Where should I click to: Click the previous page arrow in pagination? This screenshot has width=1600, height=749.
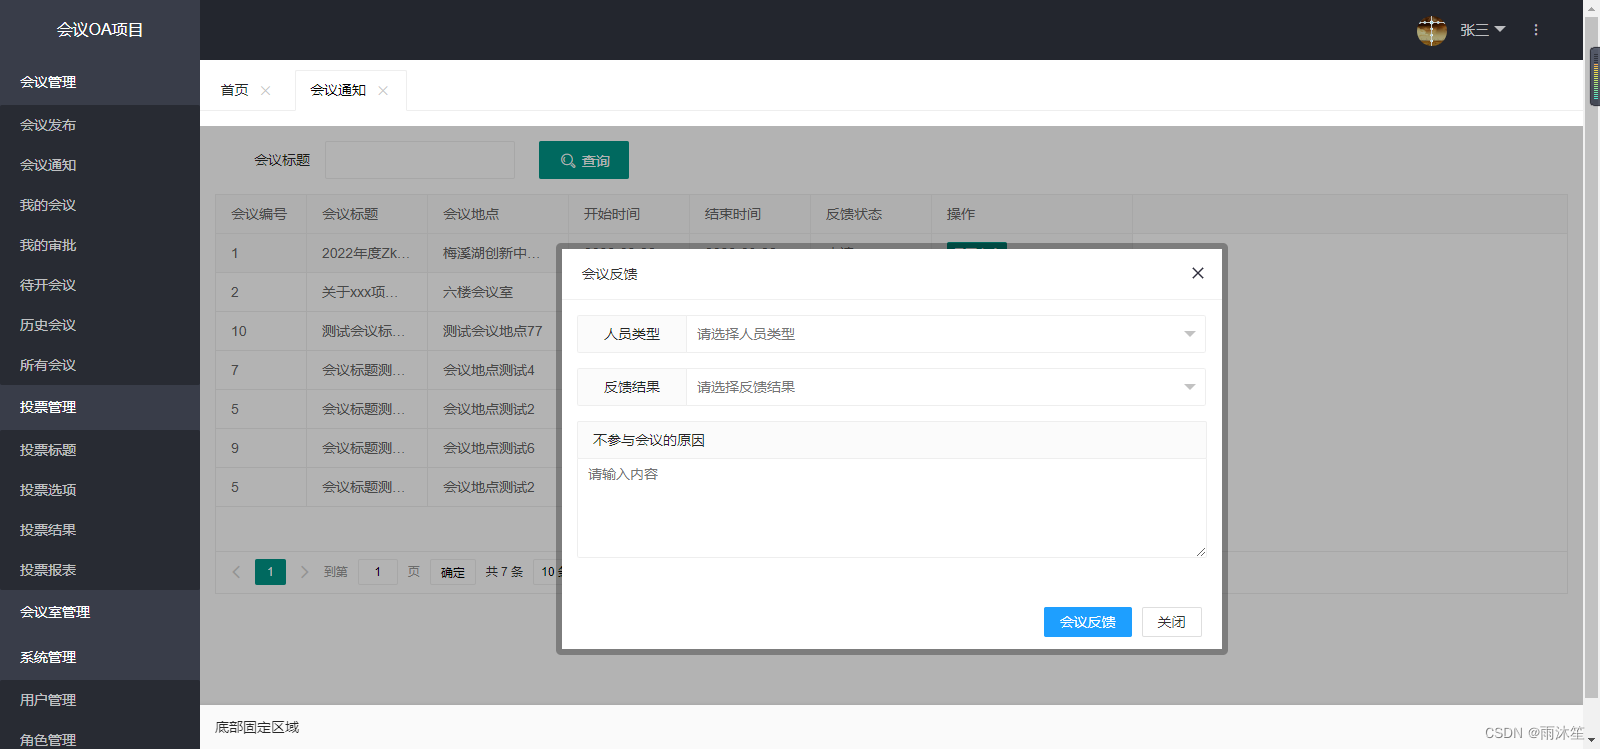pyautogui.click(x=236, y=572)
